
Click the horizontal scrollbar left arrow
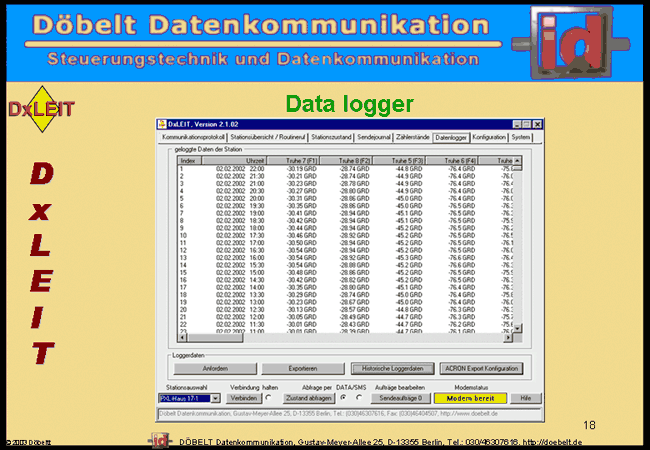pos(182,338)
